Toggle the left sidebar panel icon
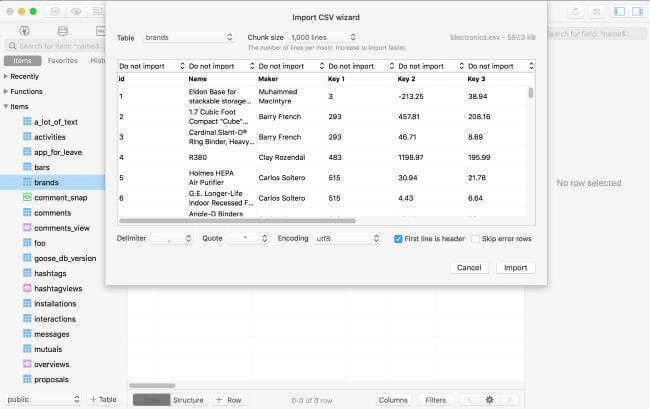This screenshot has height=409, width=650. 619,11
